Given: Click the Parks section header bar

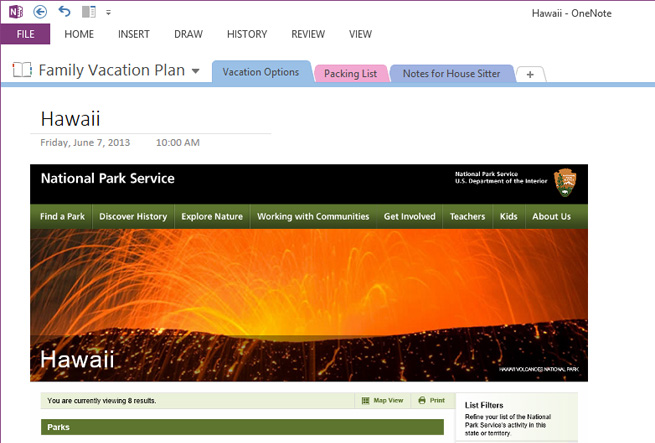Looking at the screenshot, I should (242, 427).
